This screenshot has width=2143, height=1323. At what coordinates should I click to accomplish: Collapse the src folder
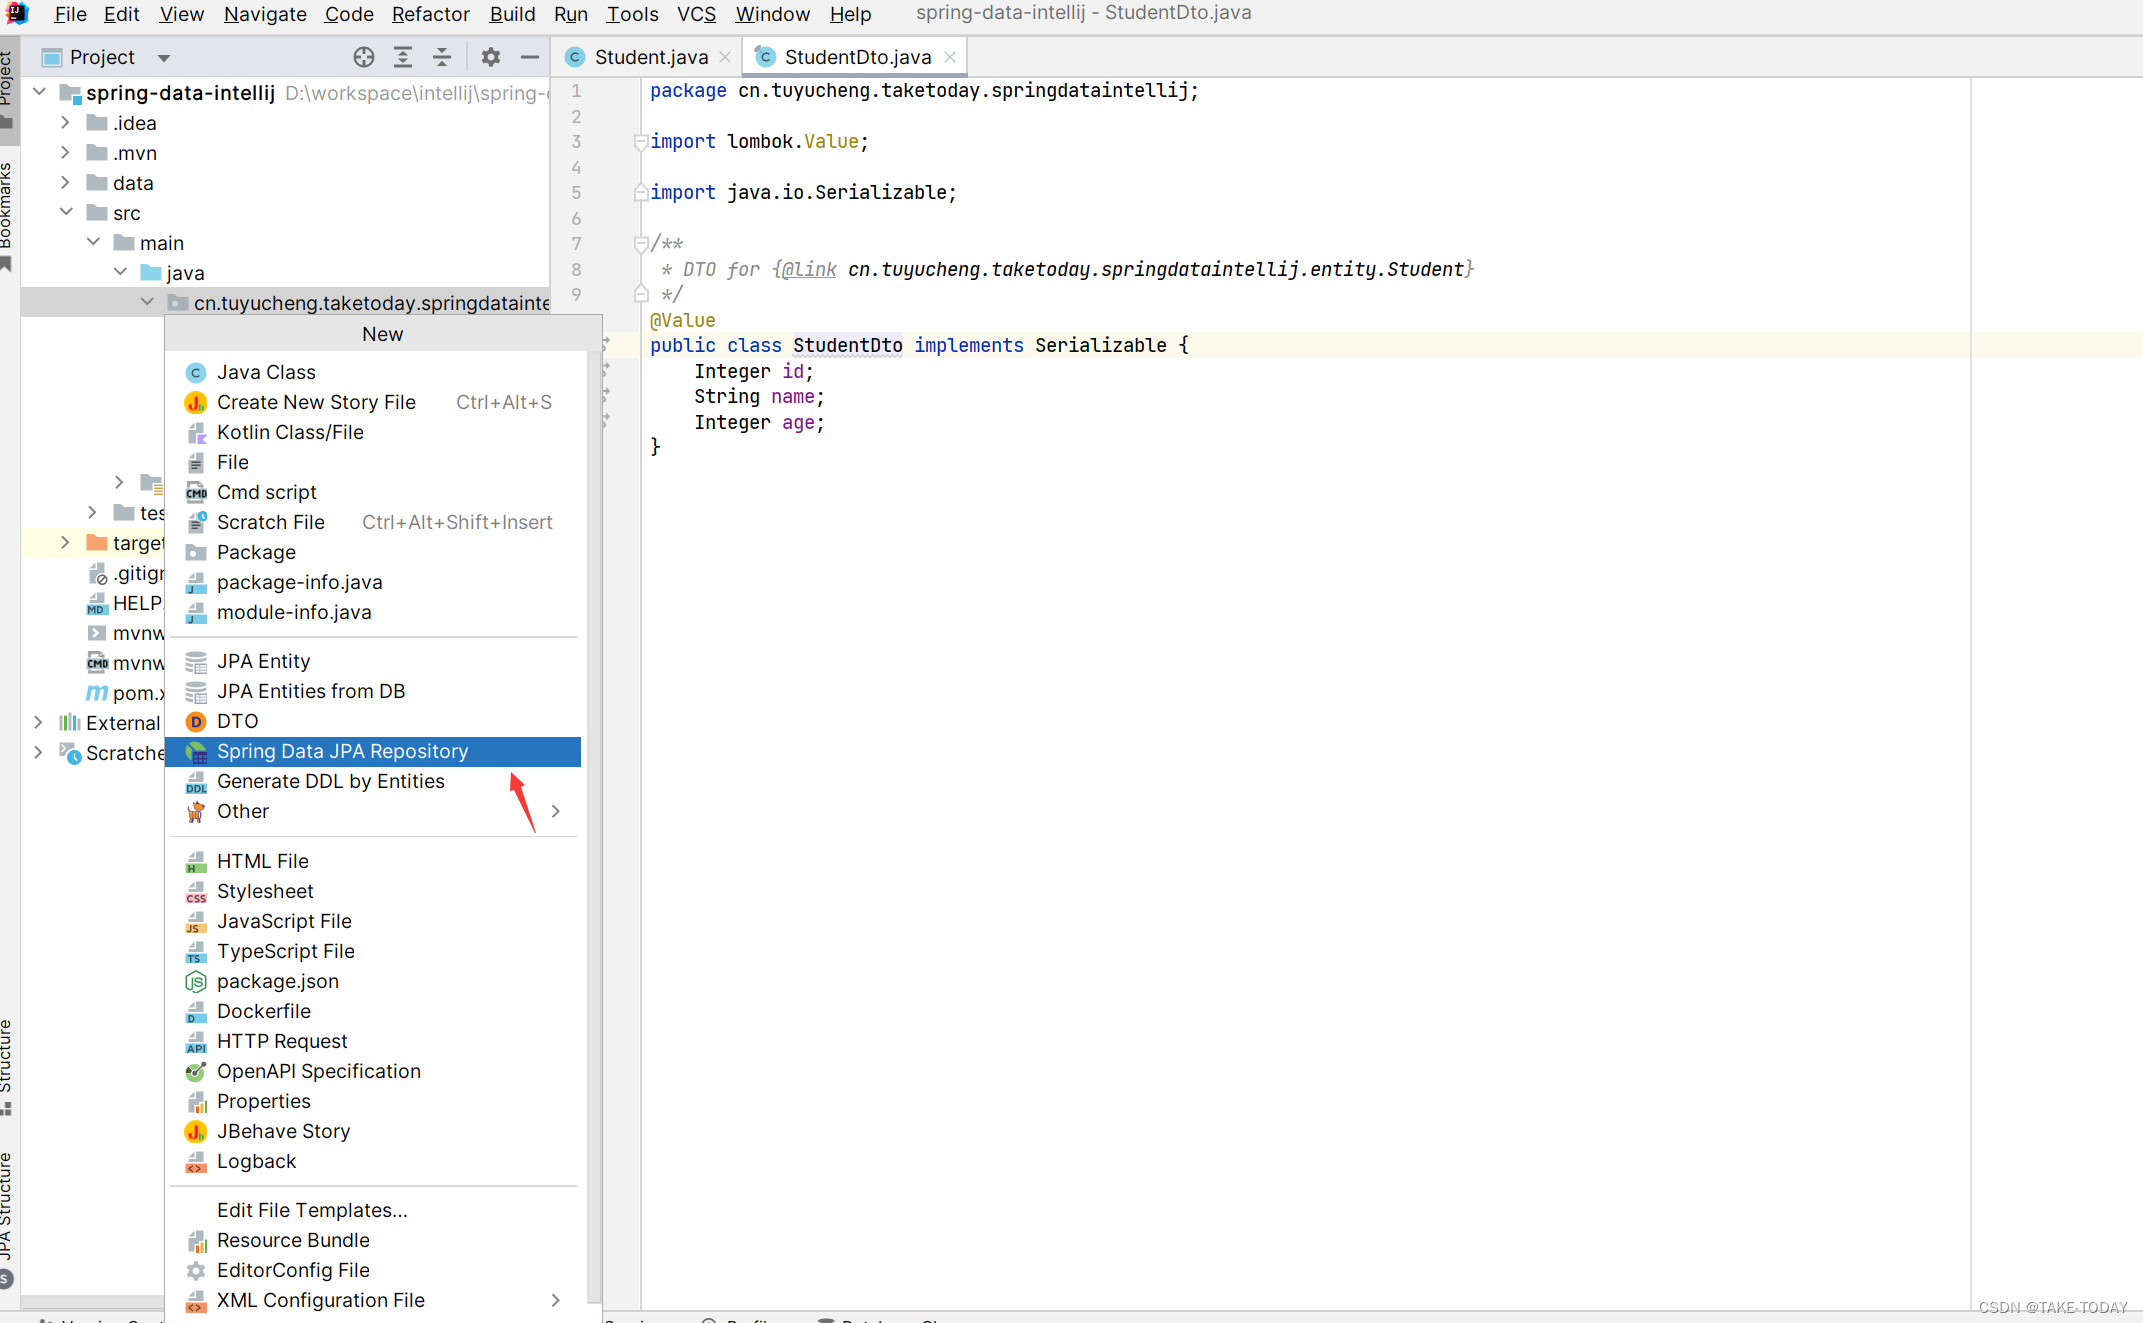[x=65, y=213]
